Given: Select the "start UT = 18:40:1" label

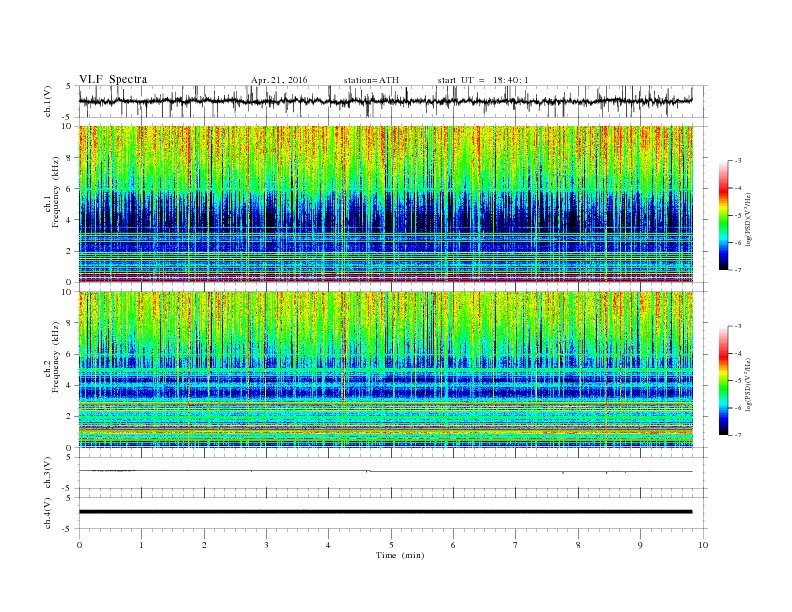Looking at the screenshot, I should (x=483, y=80).
